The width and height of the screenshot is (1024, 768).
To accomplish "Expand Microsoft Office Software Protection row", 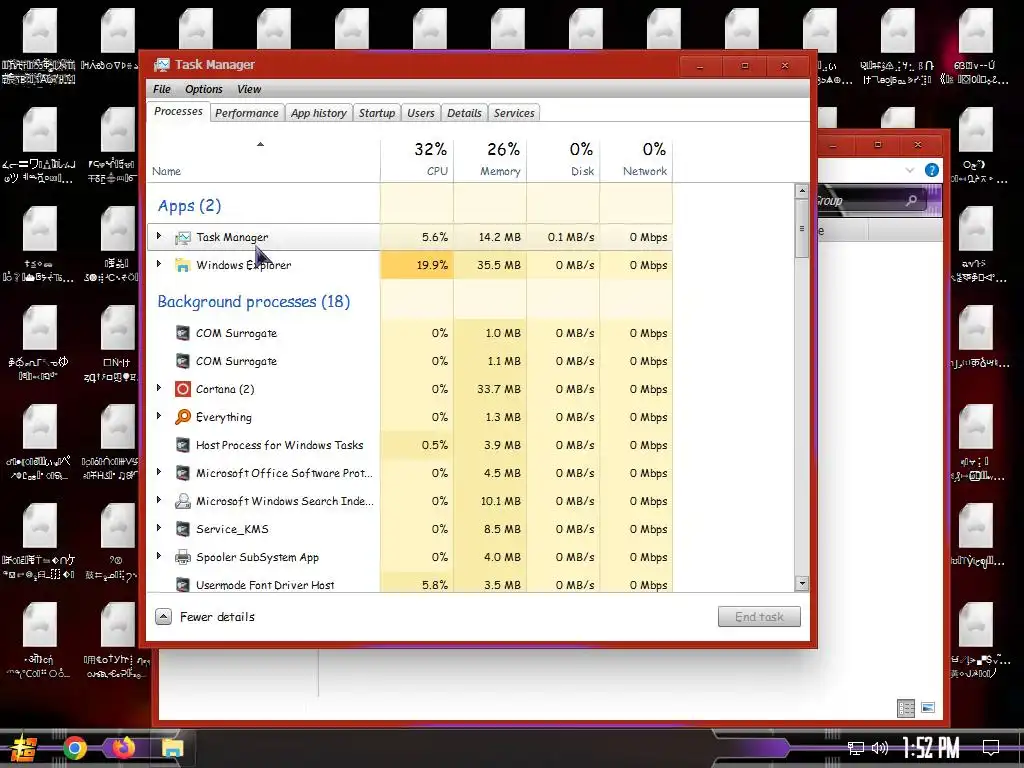I will click(159, 472).
